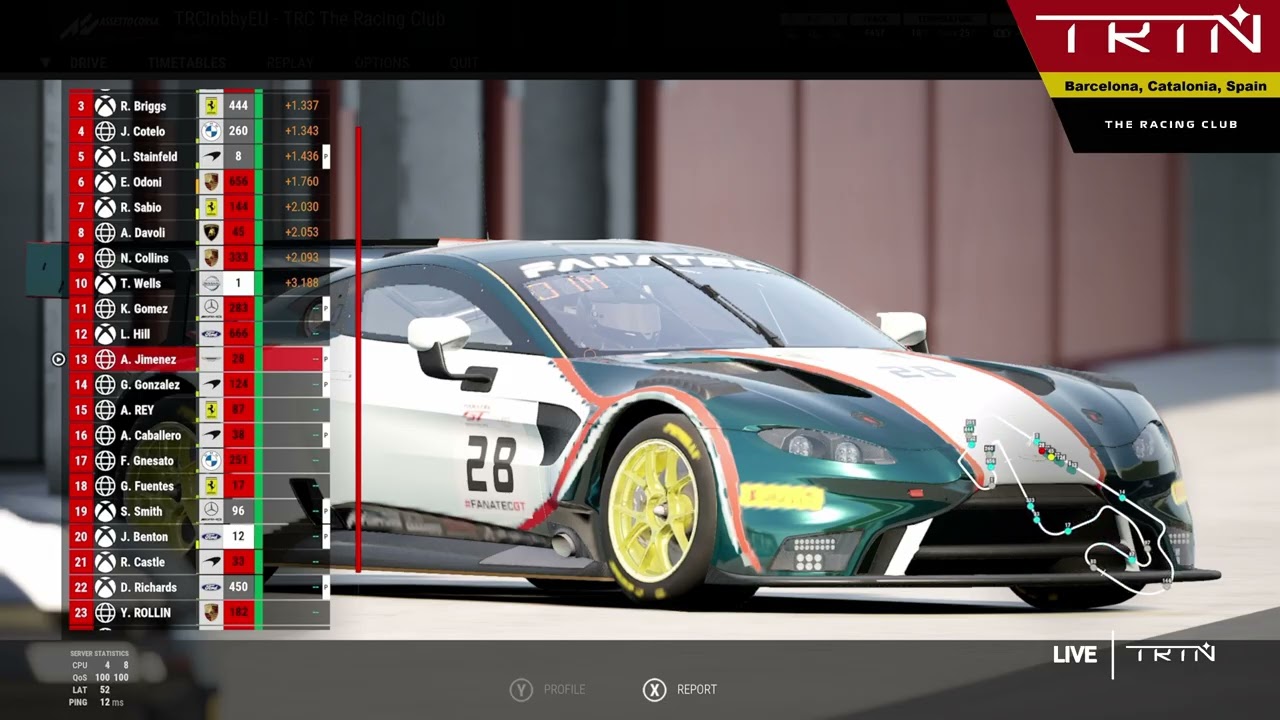The height and width of the screenshot is (720, 1280).
Task: Click the spectate play icon left of row 13
Action: click(58, 360)
